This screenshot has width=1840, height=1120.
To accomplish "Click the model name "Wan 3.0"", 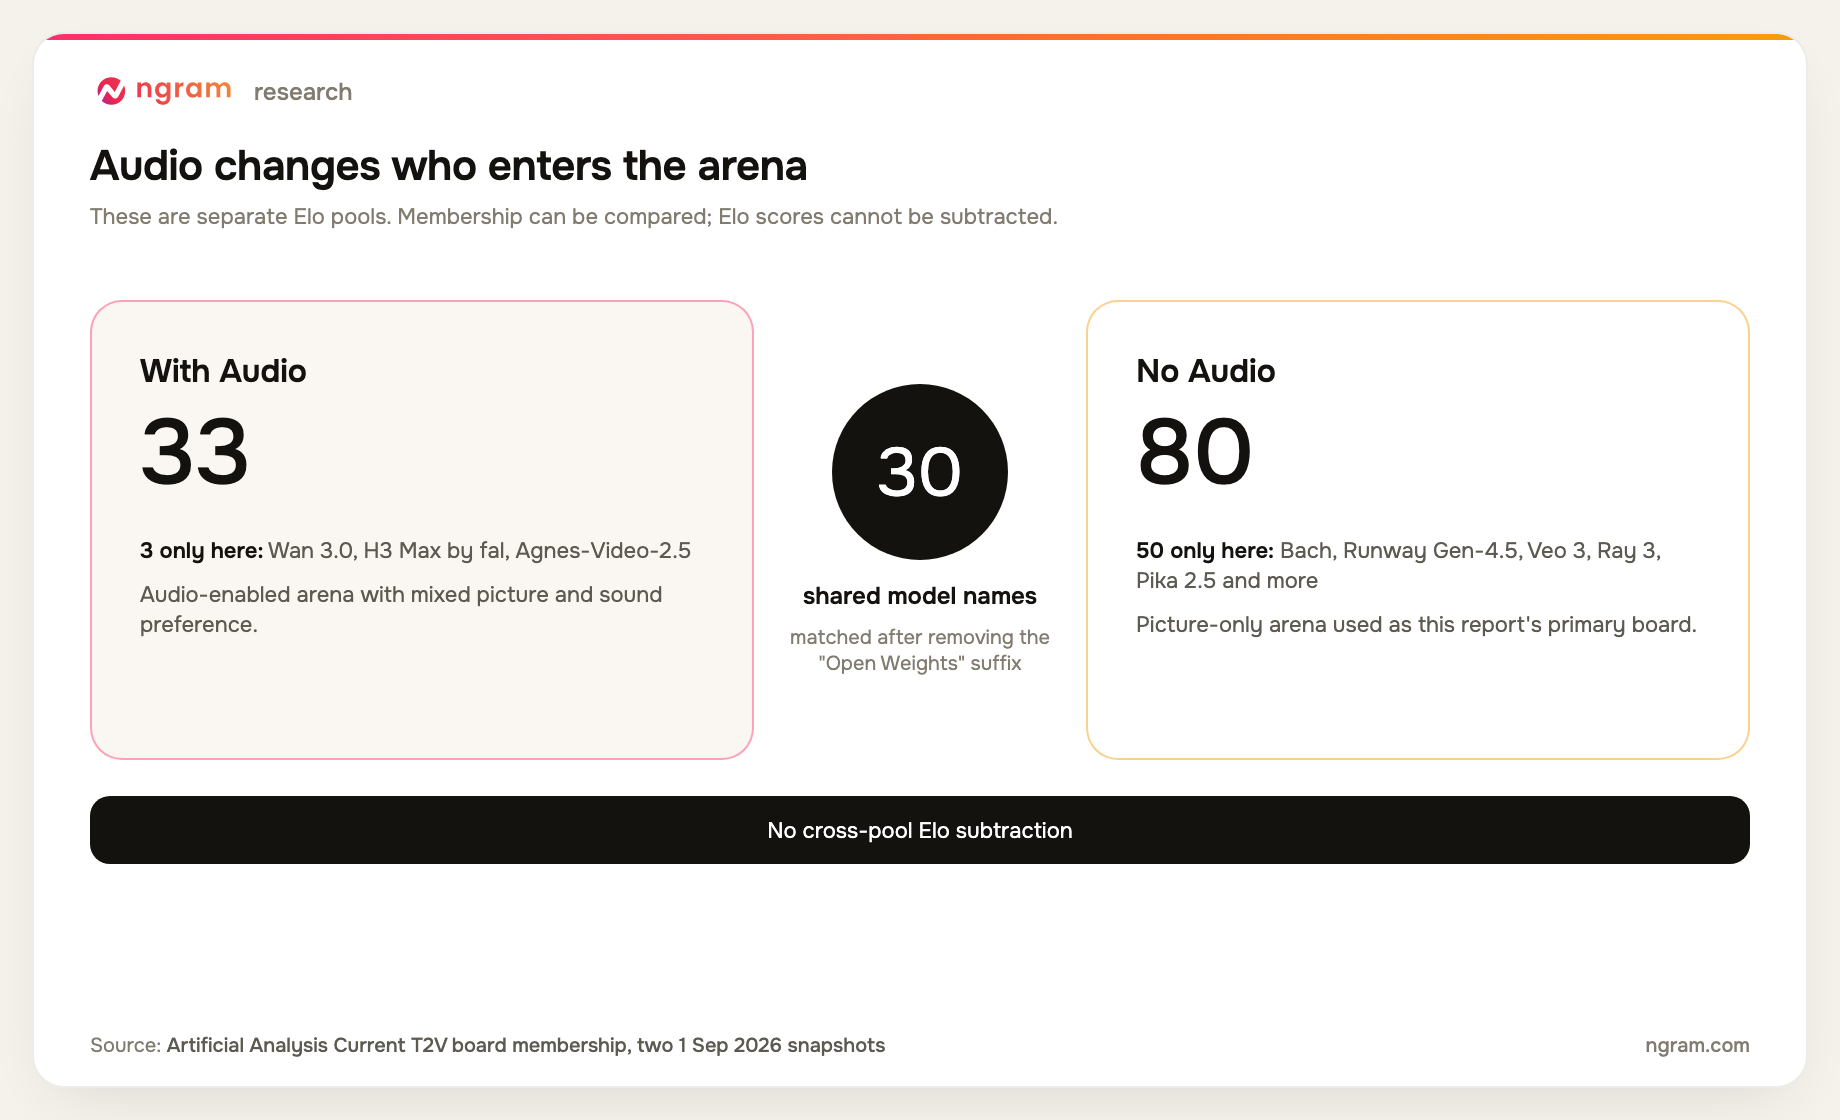I will coord(310,551).
